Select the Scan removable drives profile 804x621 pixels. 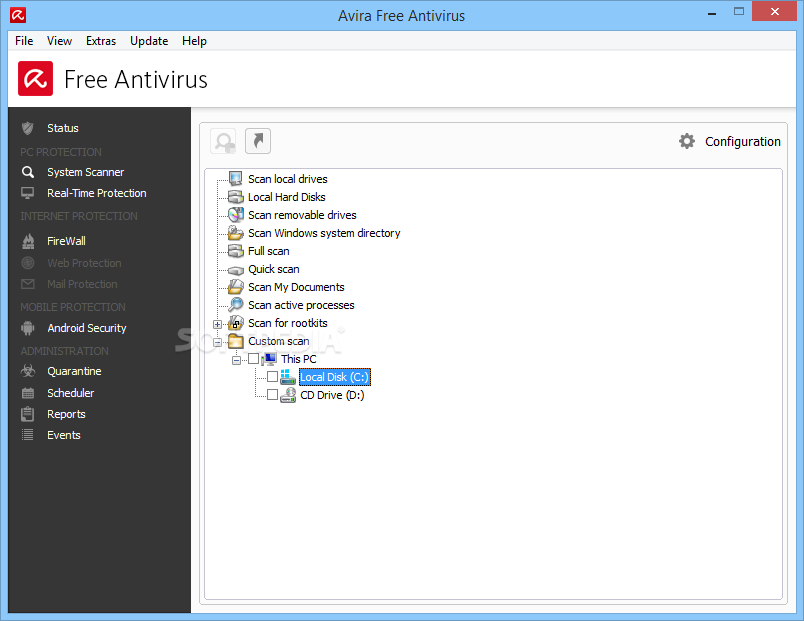coord(302,215)
